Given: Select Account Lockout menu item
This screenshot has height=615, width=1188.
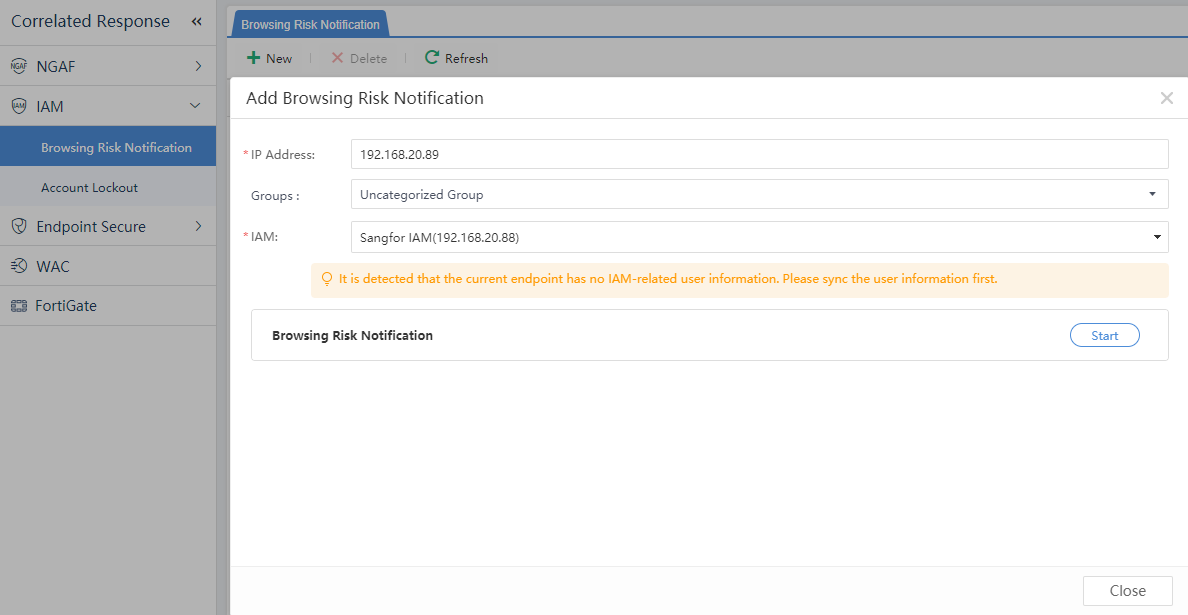Looking at the screenshot, I should (x=89, y=187).
